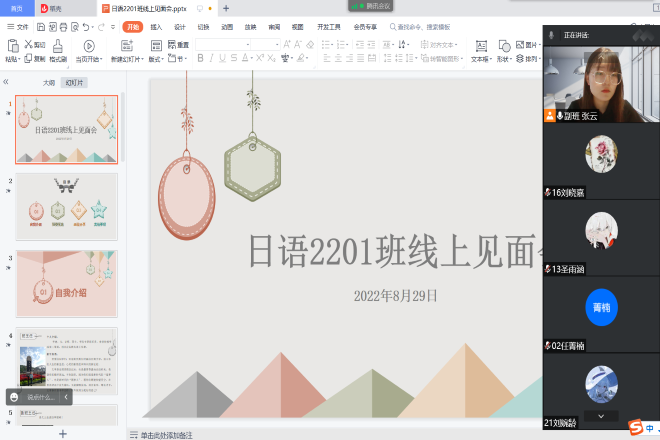Click Sogou input method tray icon
The width and height of the screenshot is (660, 440).
pos(634,428)
